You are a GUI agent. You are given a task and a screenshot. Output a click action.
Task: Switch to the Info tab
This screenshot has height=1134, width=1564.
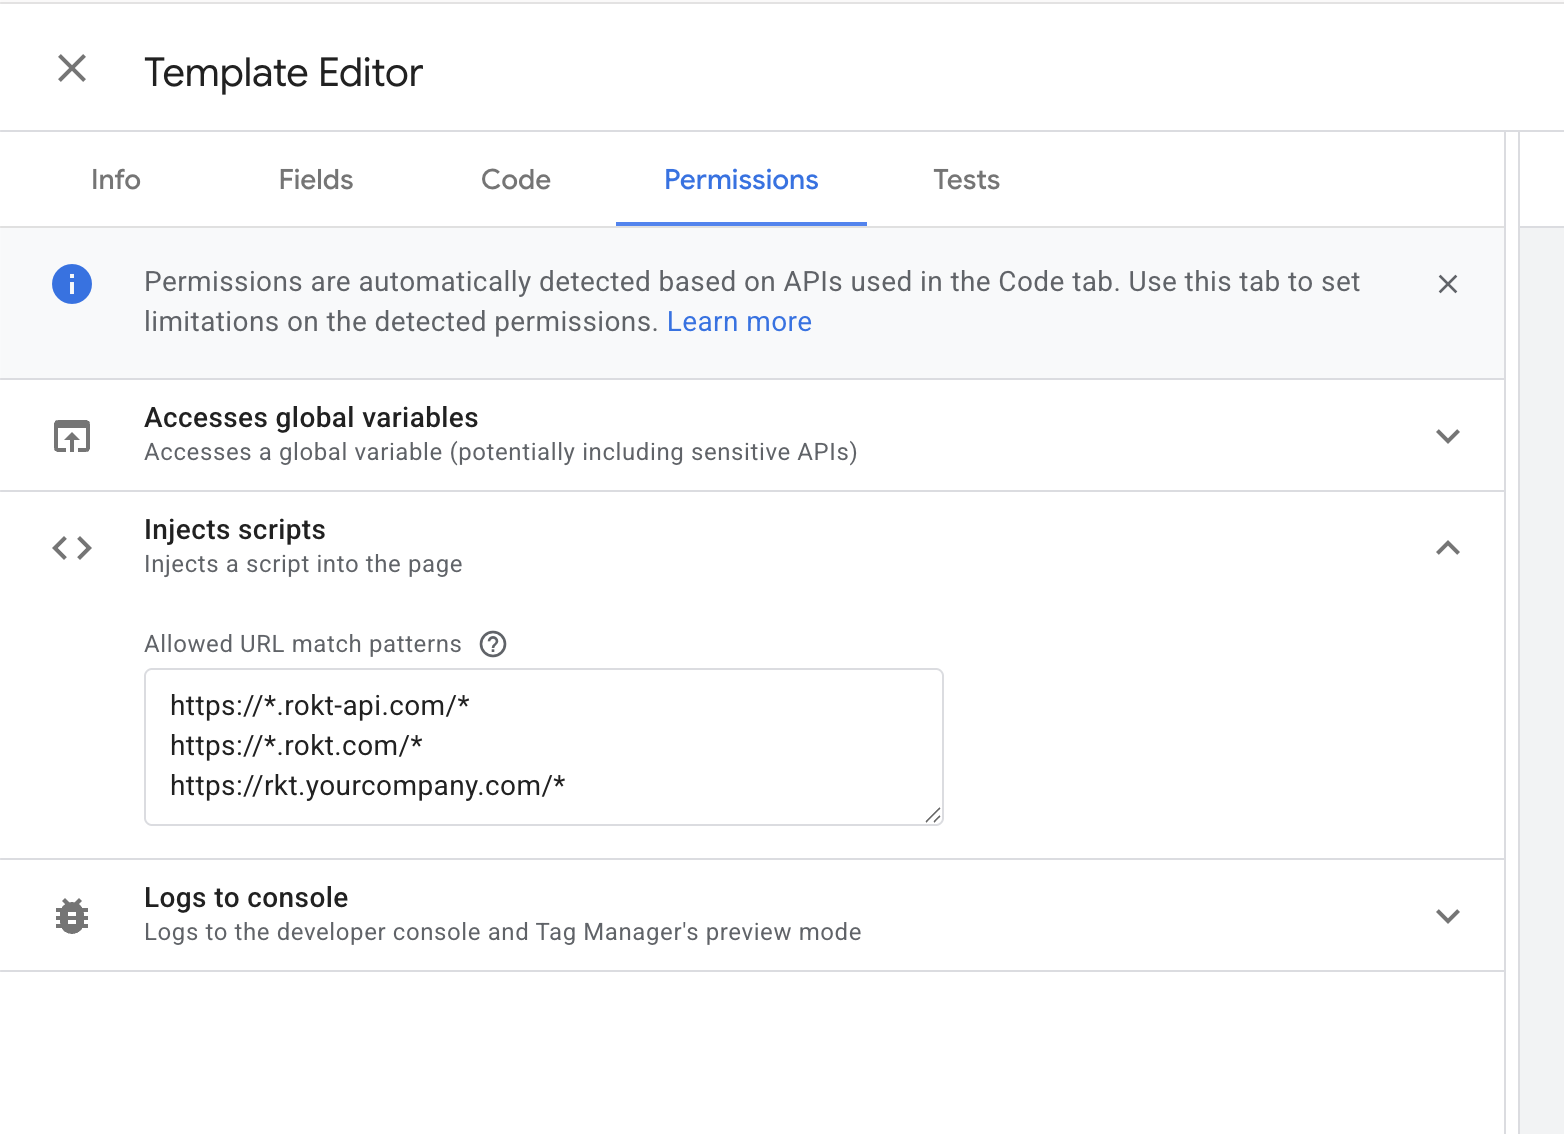[x=116, y=180]
